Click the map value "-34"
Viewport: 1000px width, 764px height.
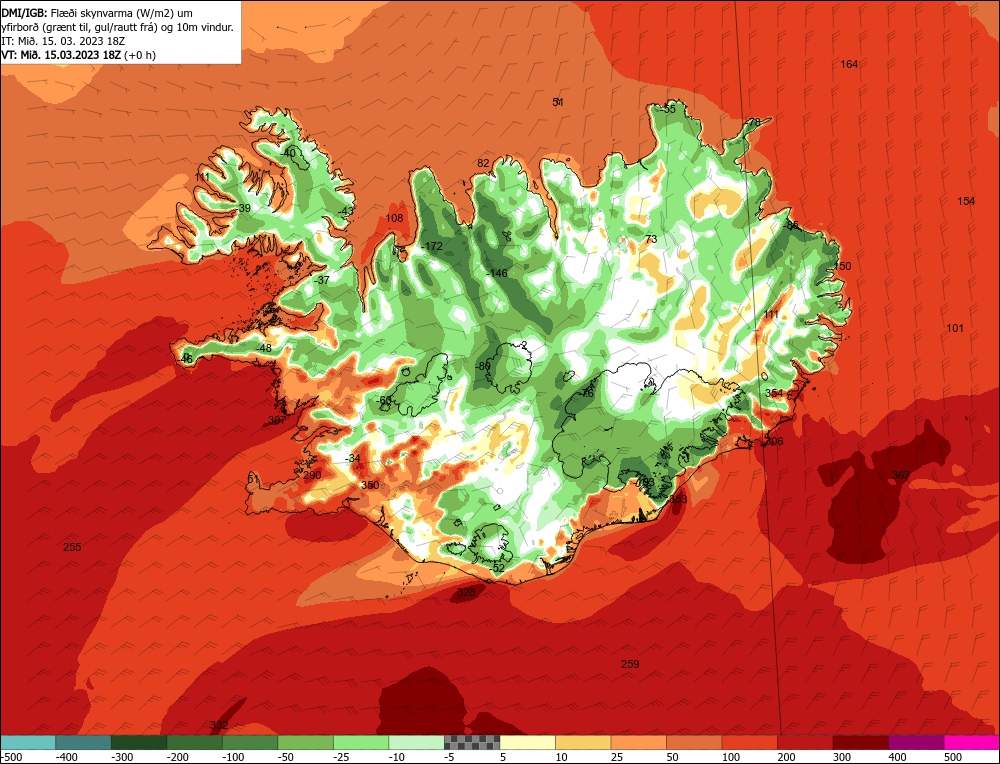[353, 459]
